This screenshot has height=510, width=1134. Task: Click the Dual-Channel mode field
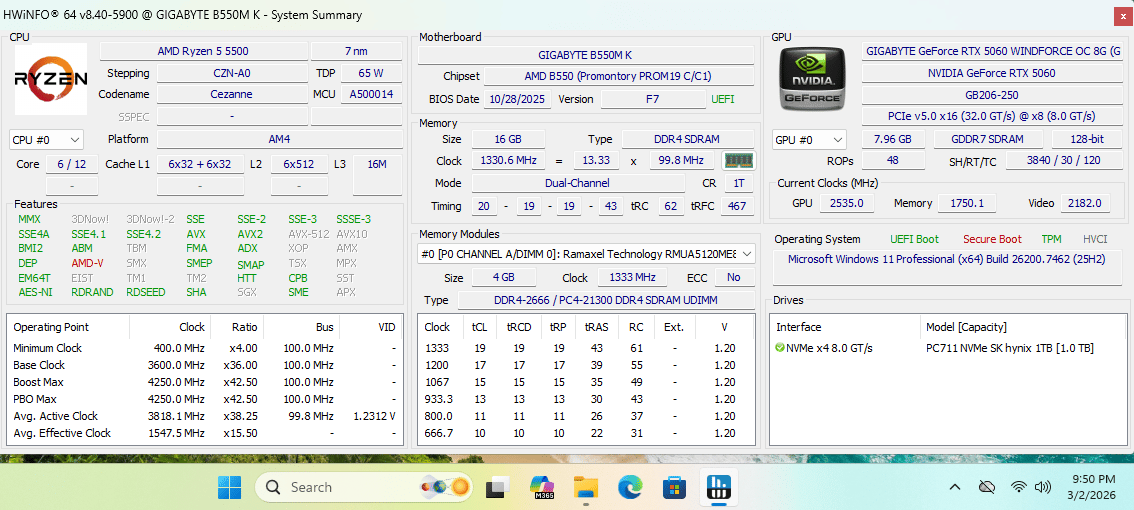(x=577, y=184)
